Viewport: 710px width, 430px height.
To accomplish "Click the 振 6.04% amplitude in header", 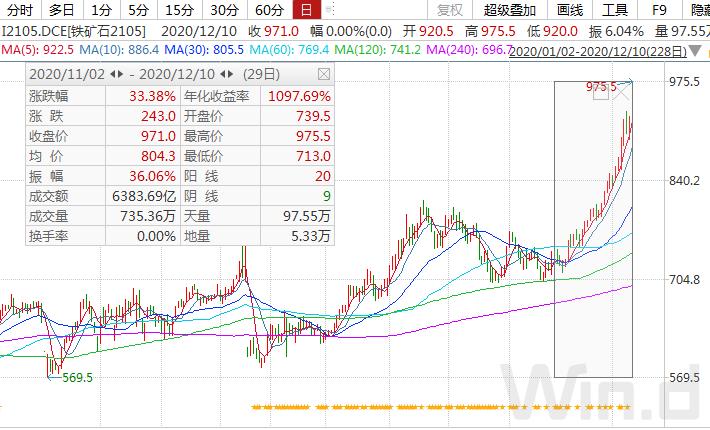I will pyautogui.click(x=616, y=31).
